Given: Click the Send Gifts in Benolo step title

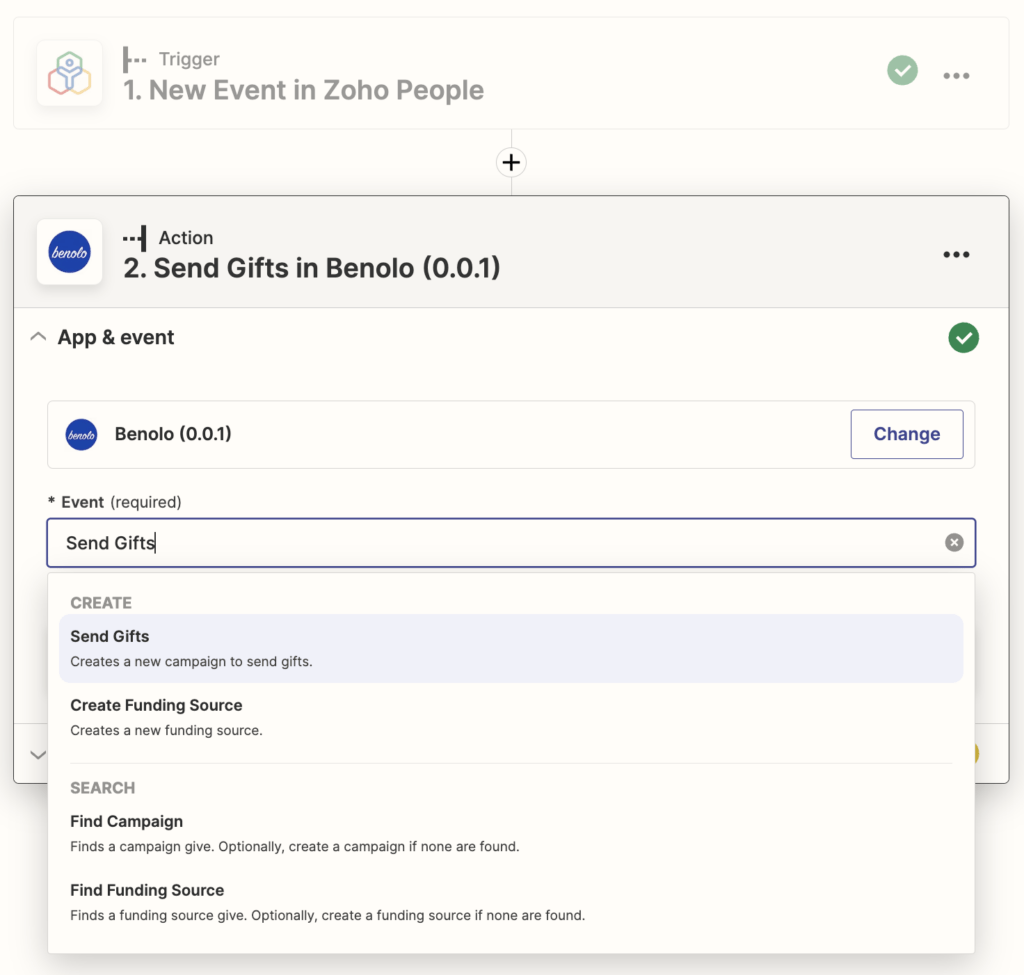Looking at the screenshot, I should (x=312, y=268).
